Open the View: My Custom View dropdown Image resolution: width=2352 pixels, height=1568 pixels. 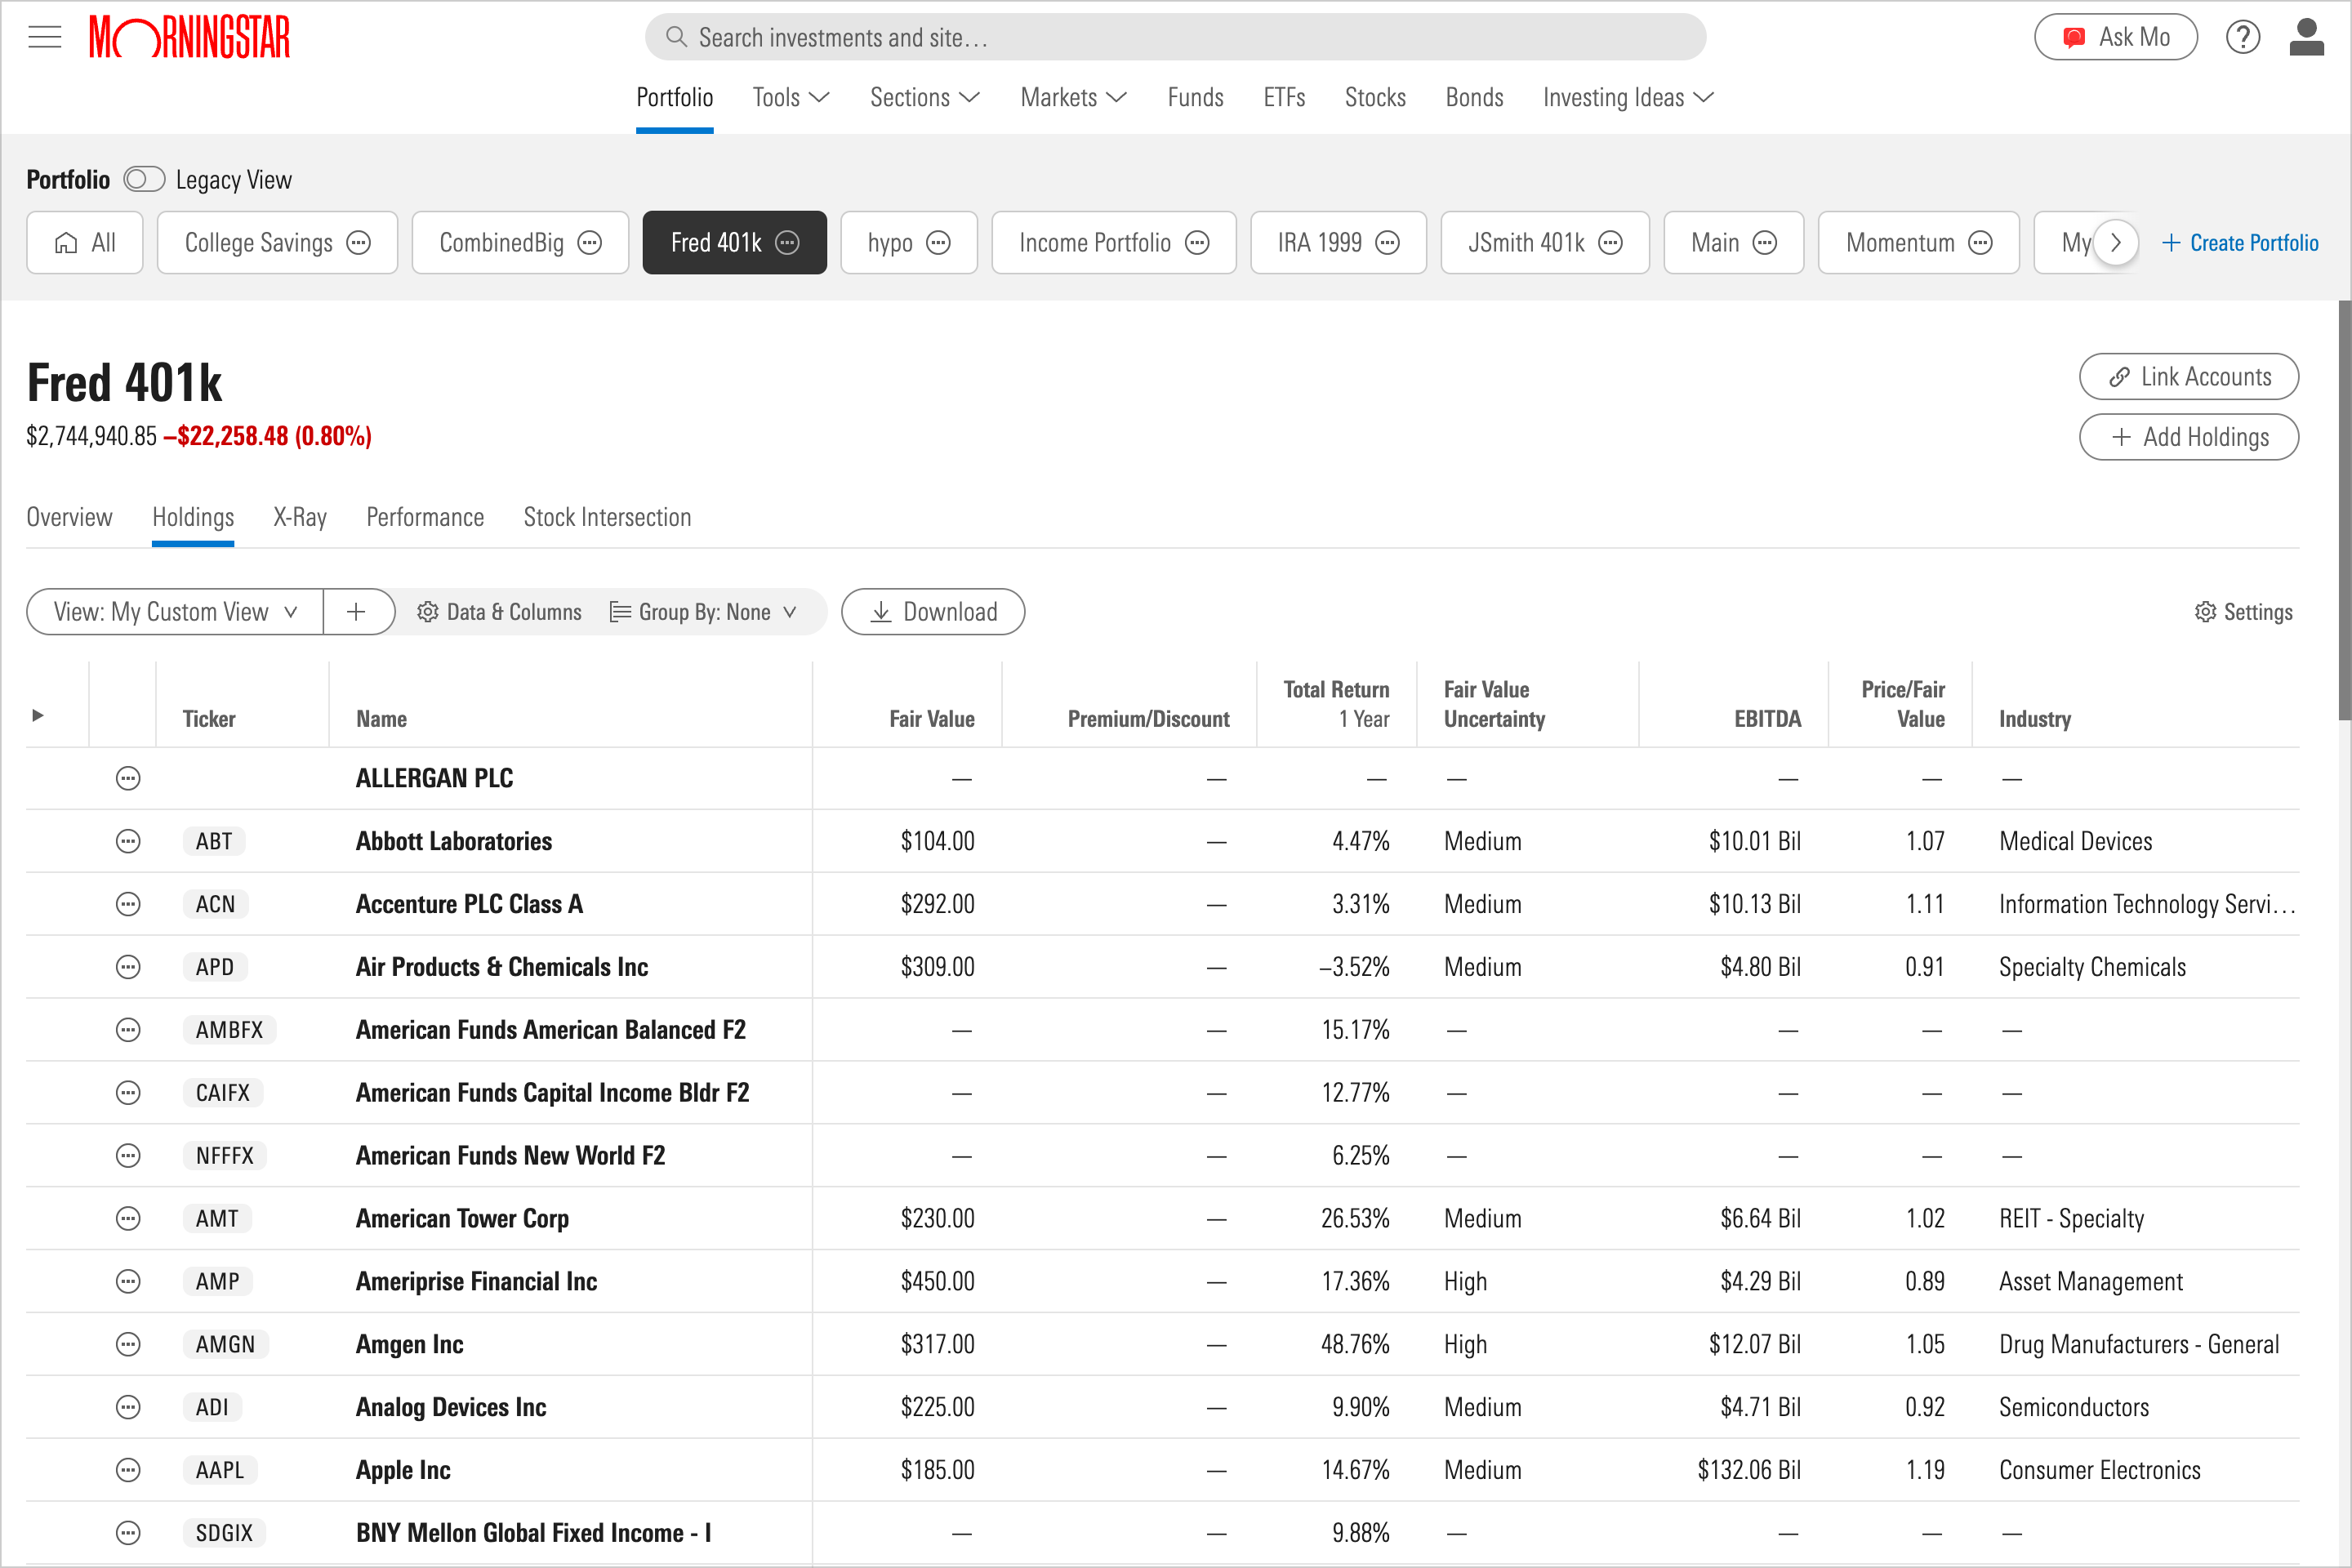(175, 612)
